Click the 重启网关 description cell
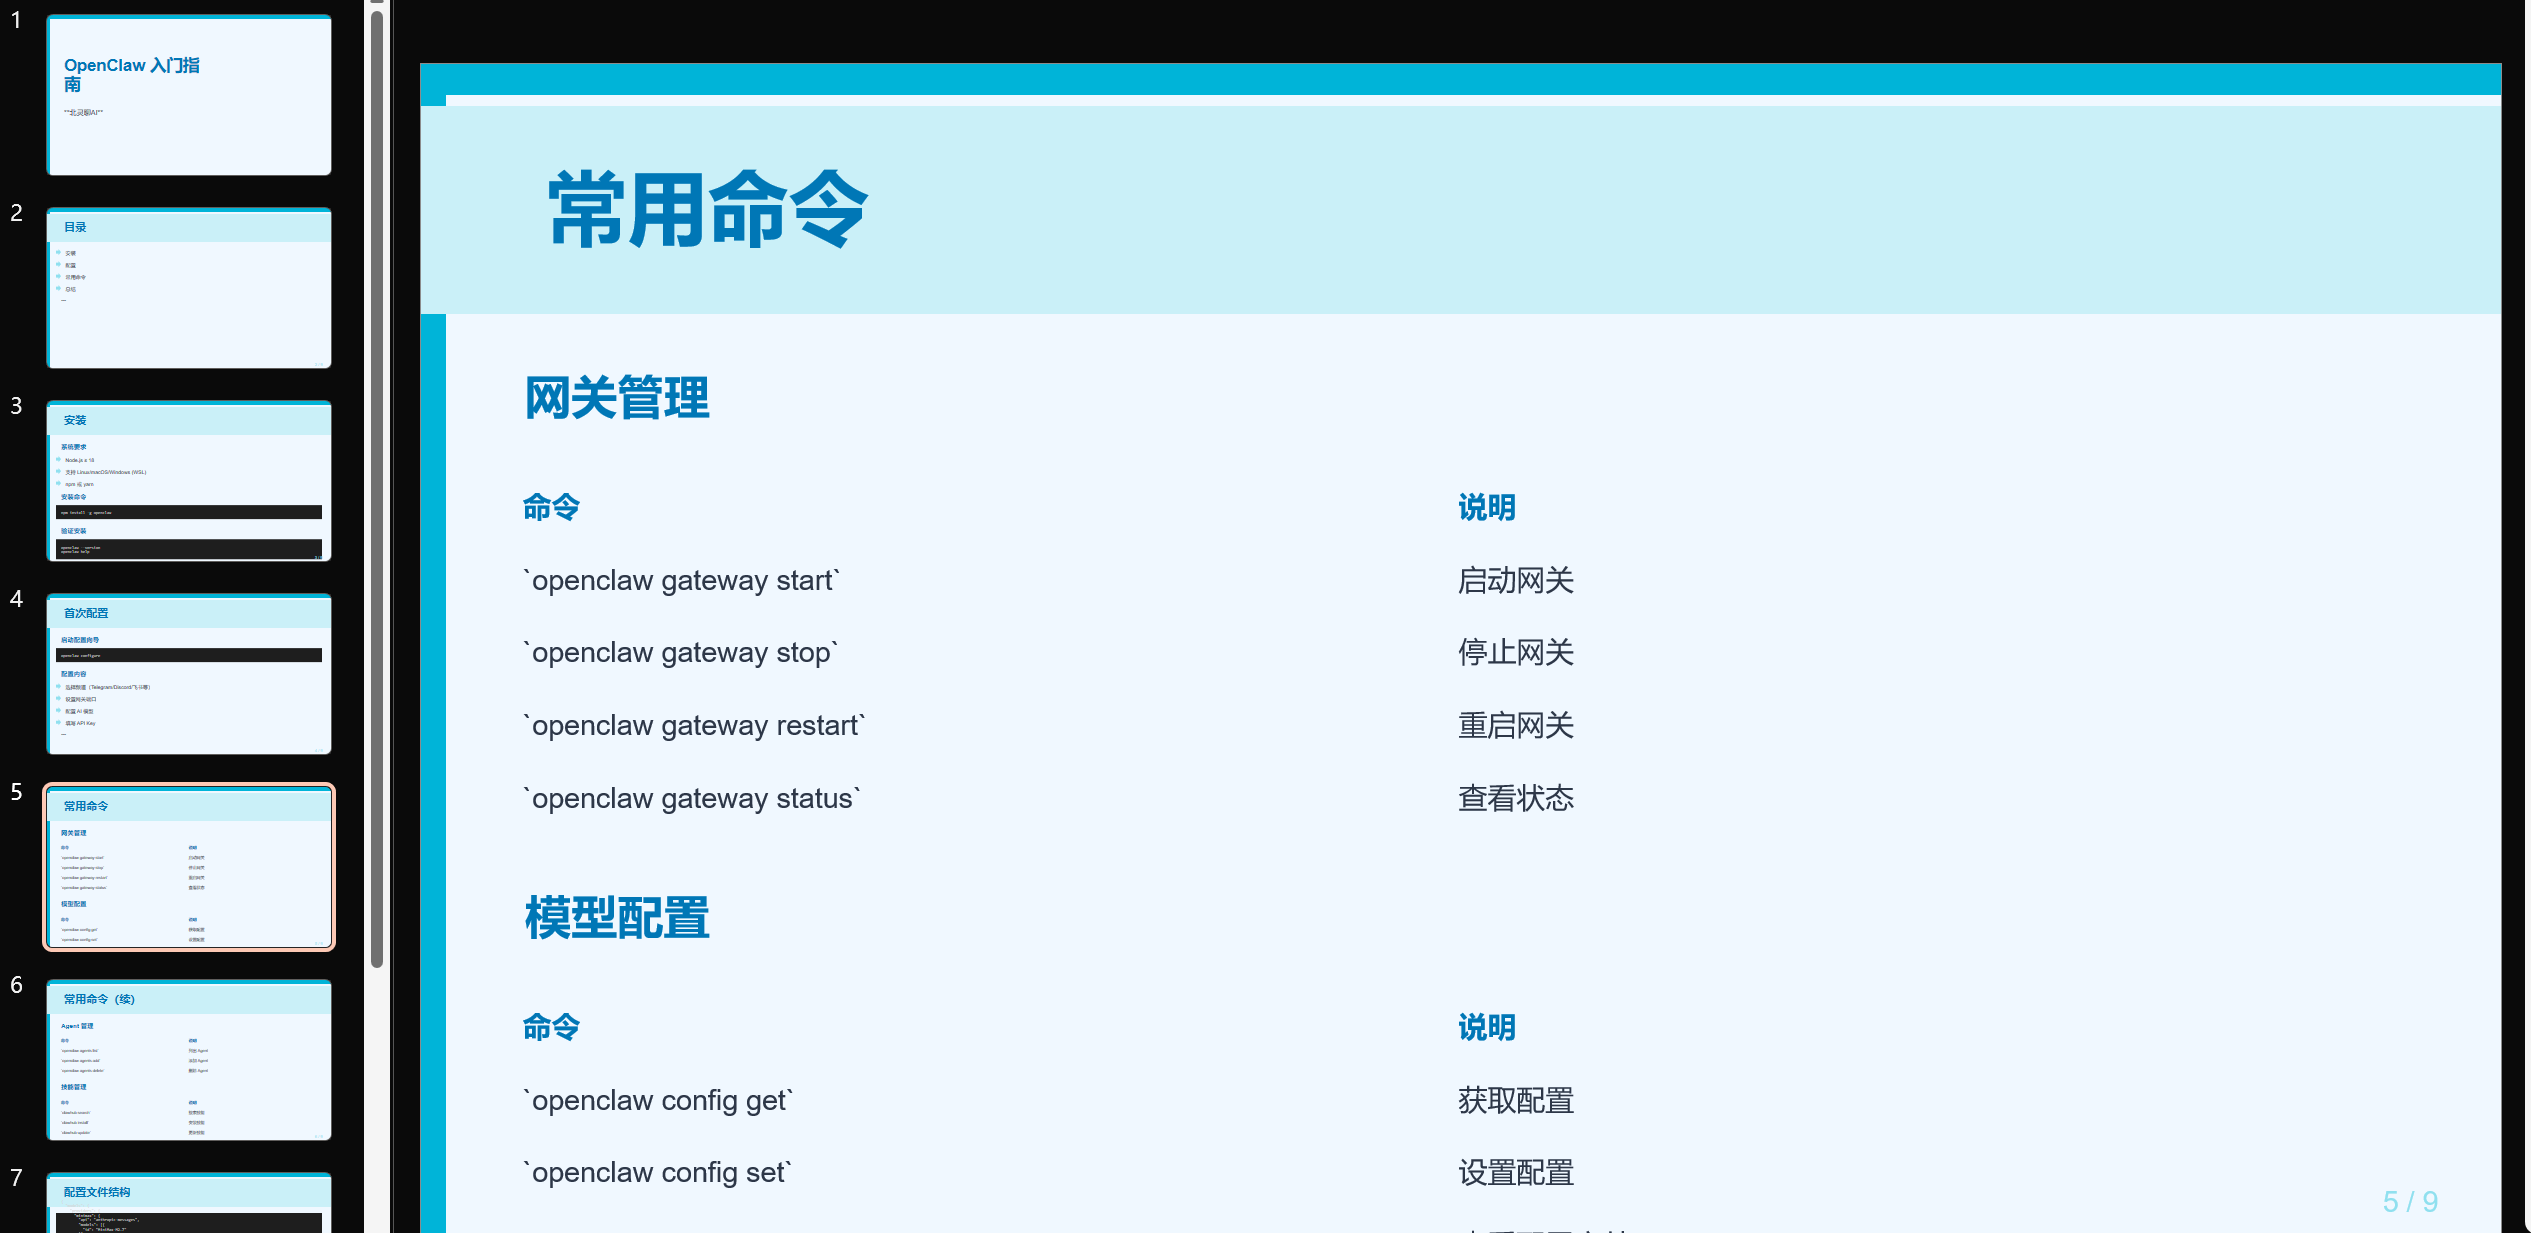Screen dimensions: 2531x1233 (x=1516, y=726)
